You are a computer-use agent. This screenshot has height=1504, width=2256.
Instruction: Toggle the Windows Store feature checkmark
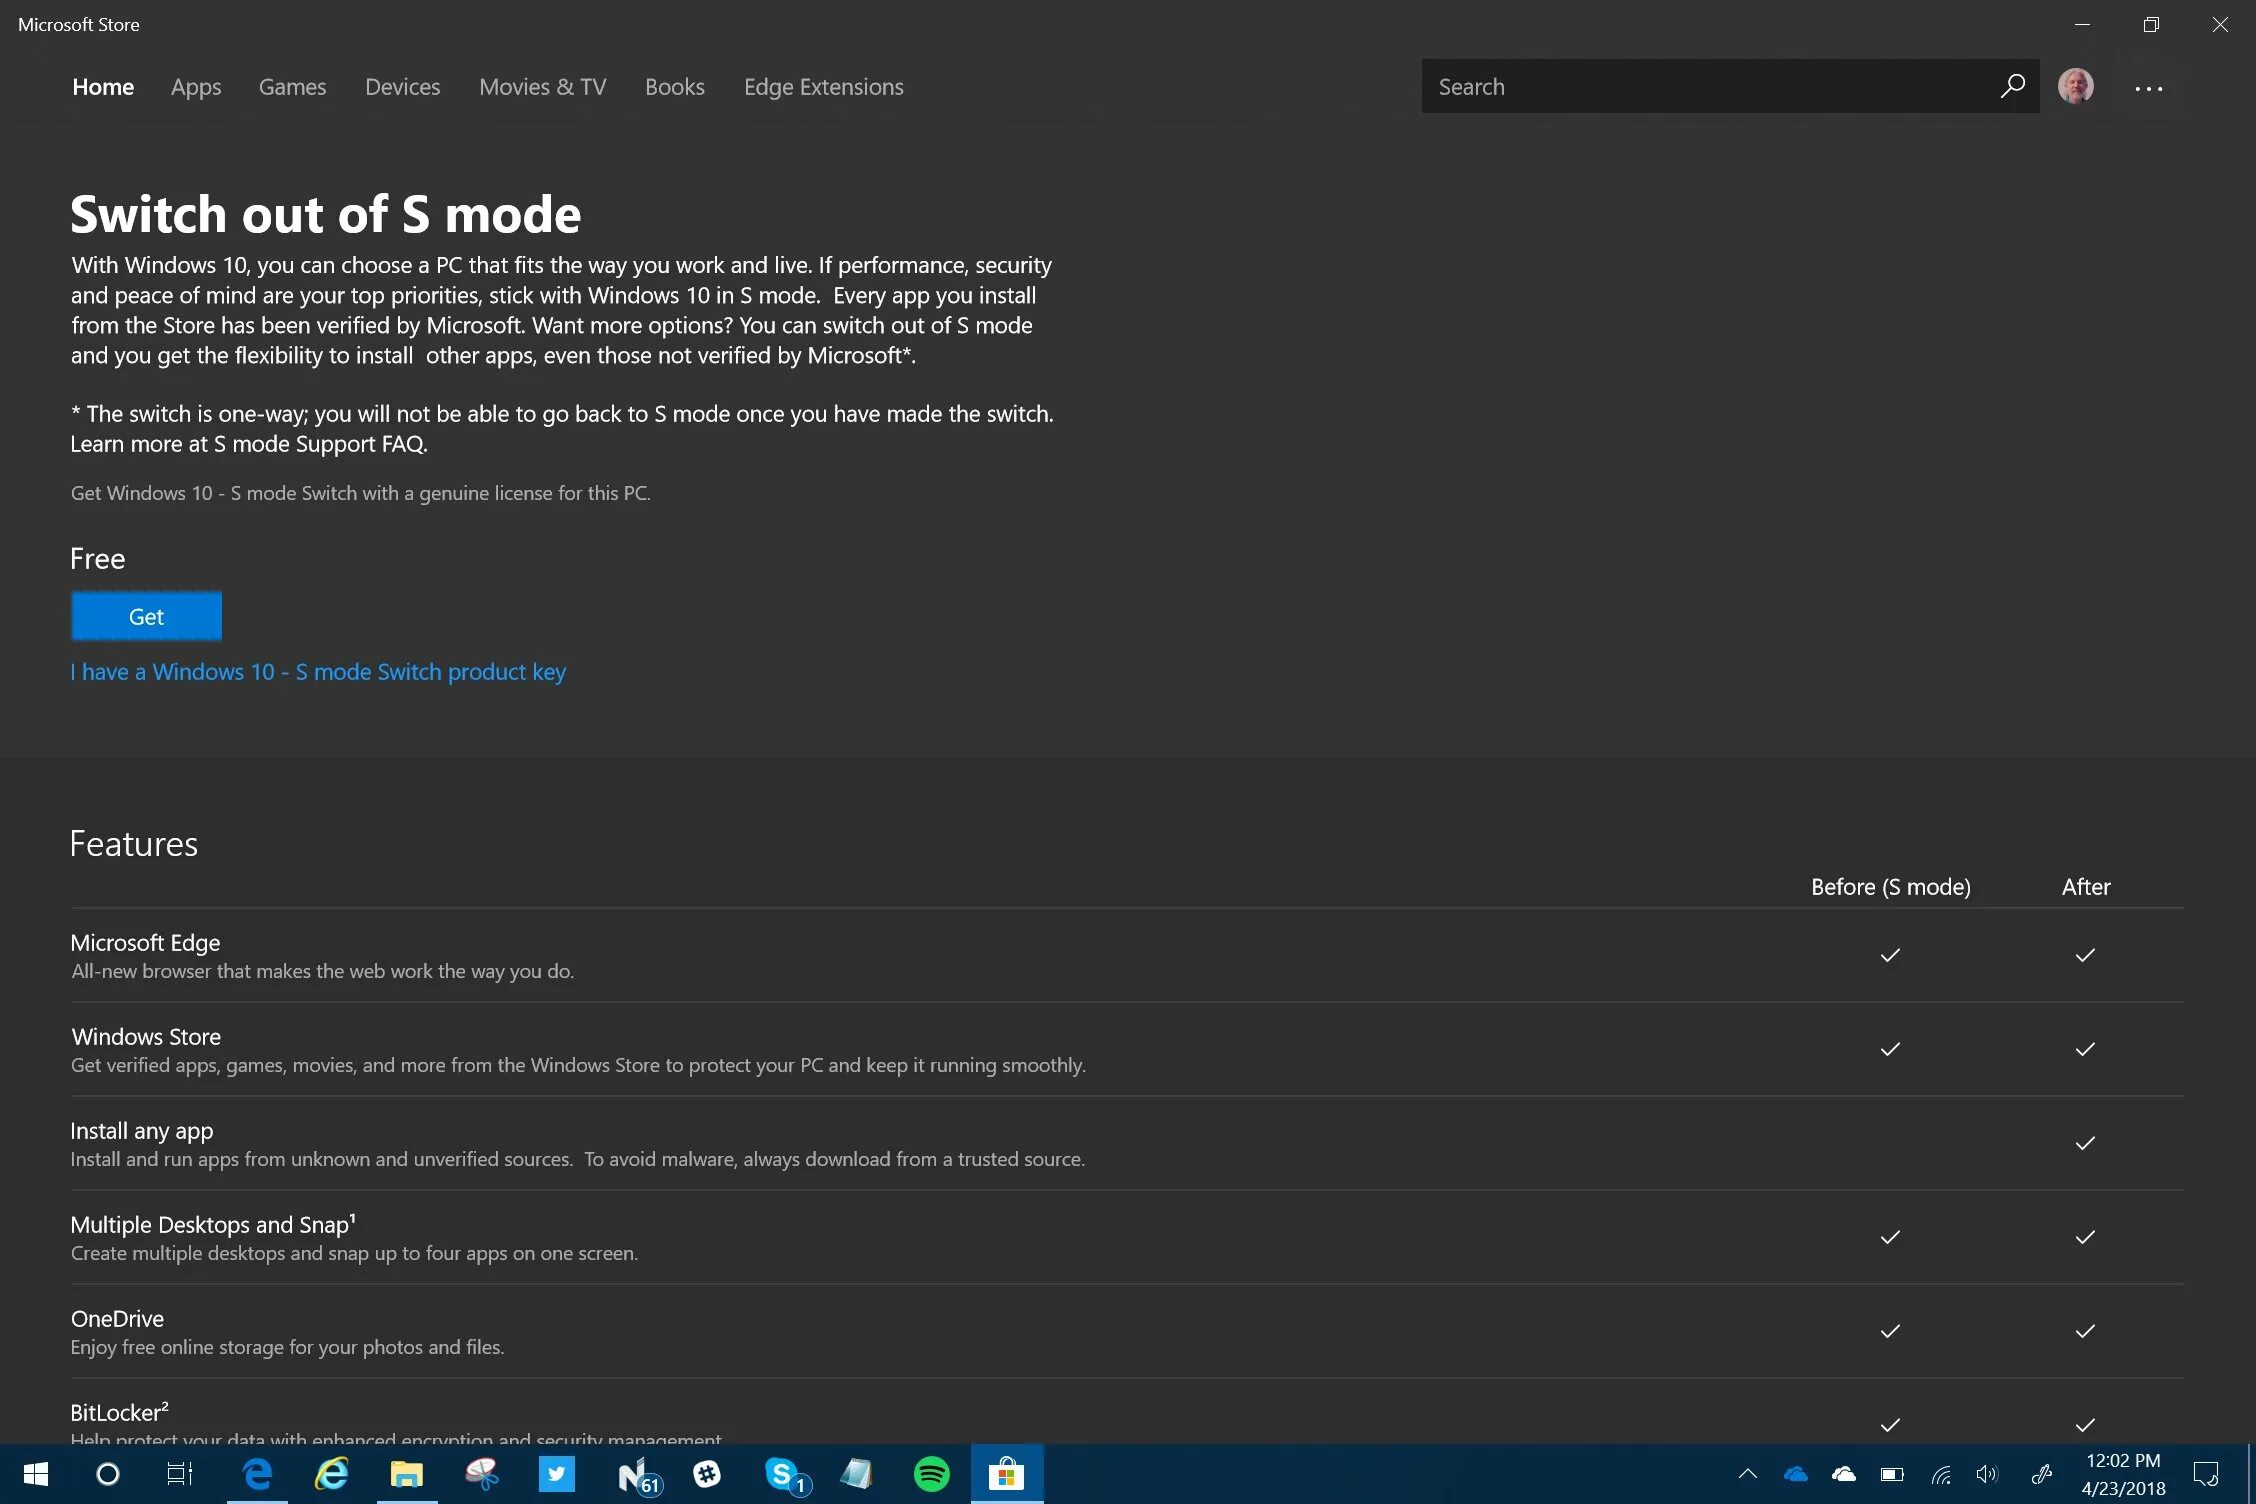[x=1890, y=1047]
